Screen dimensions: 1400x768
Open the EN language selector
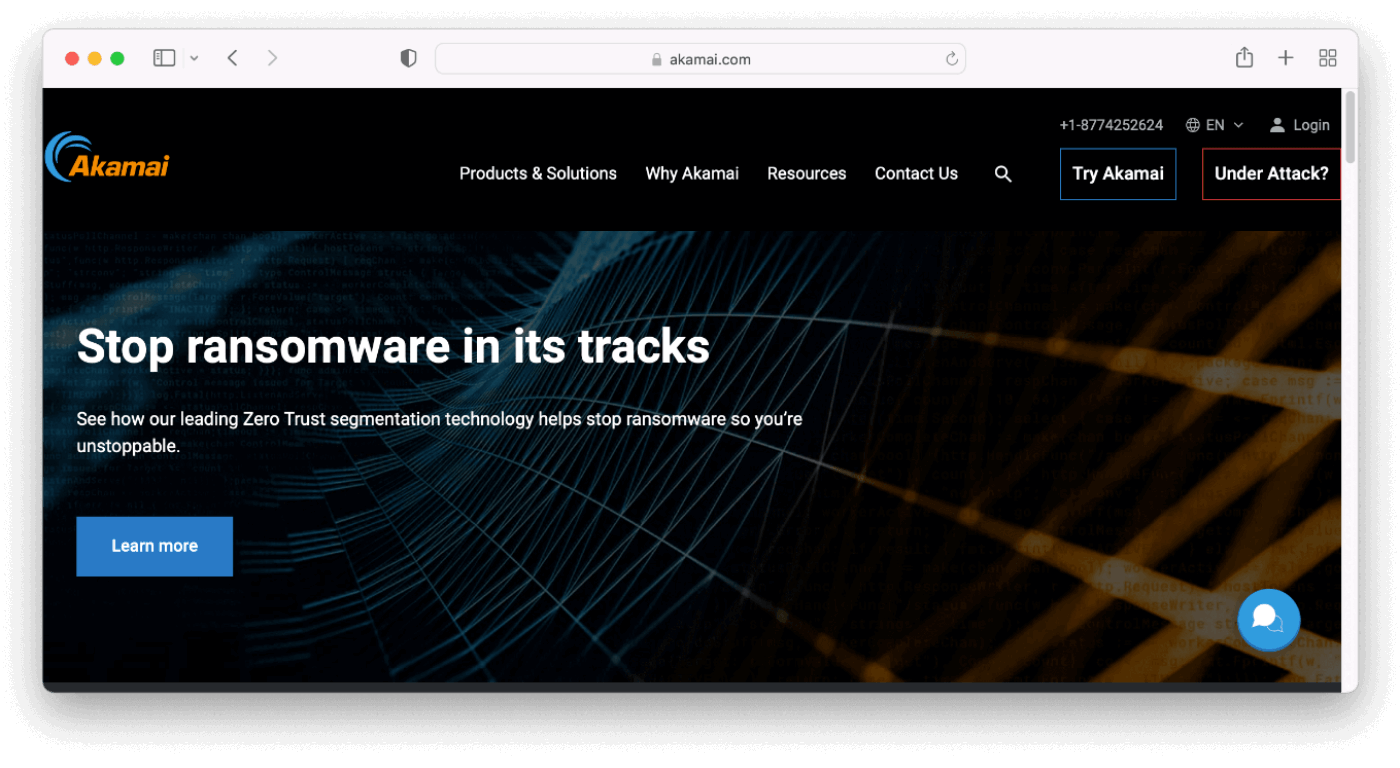1214,125
